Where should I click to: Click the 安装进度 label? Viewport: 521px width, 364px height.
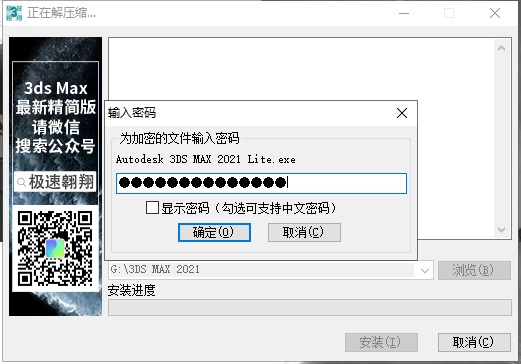click(x=131, y=290)
